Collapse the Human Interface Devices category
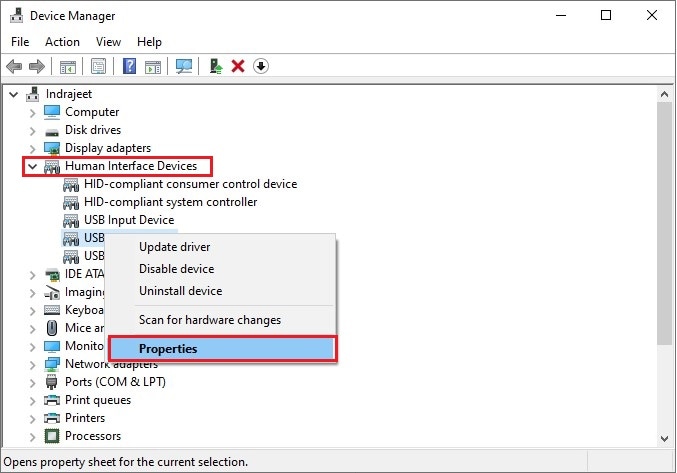Screen dimensions: 677x473 33,166
